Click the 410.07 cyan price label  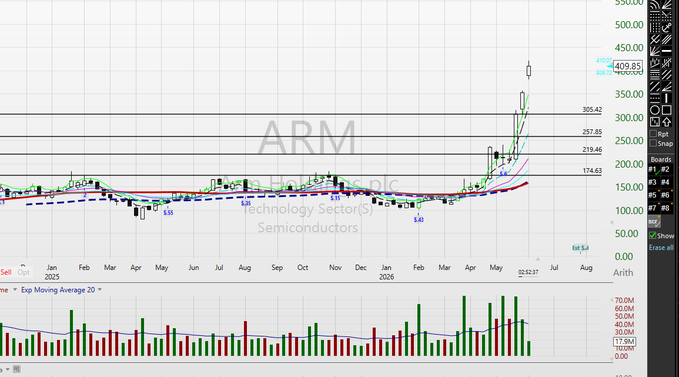click(604, 61)
